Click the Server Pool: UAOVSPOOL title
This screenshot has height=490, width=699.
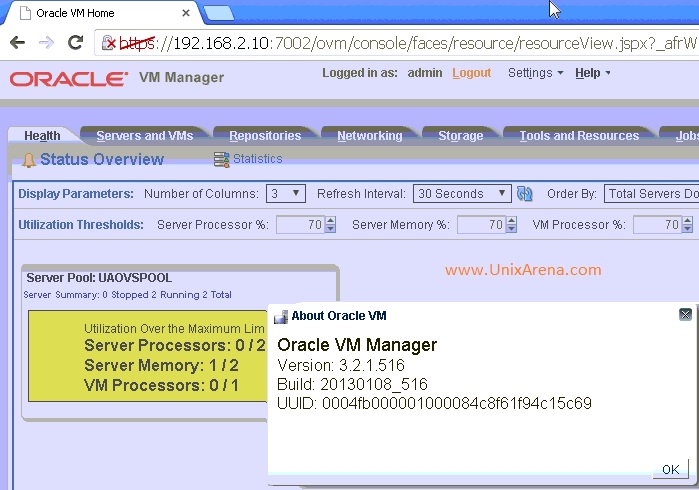[x=99, y=278]
